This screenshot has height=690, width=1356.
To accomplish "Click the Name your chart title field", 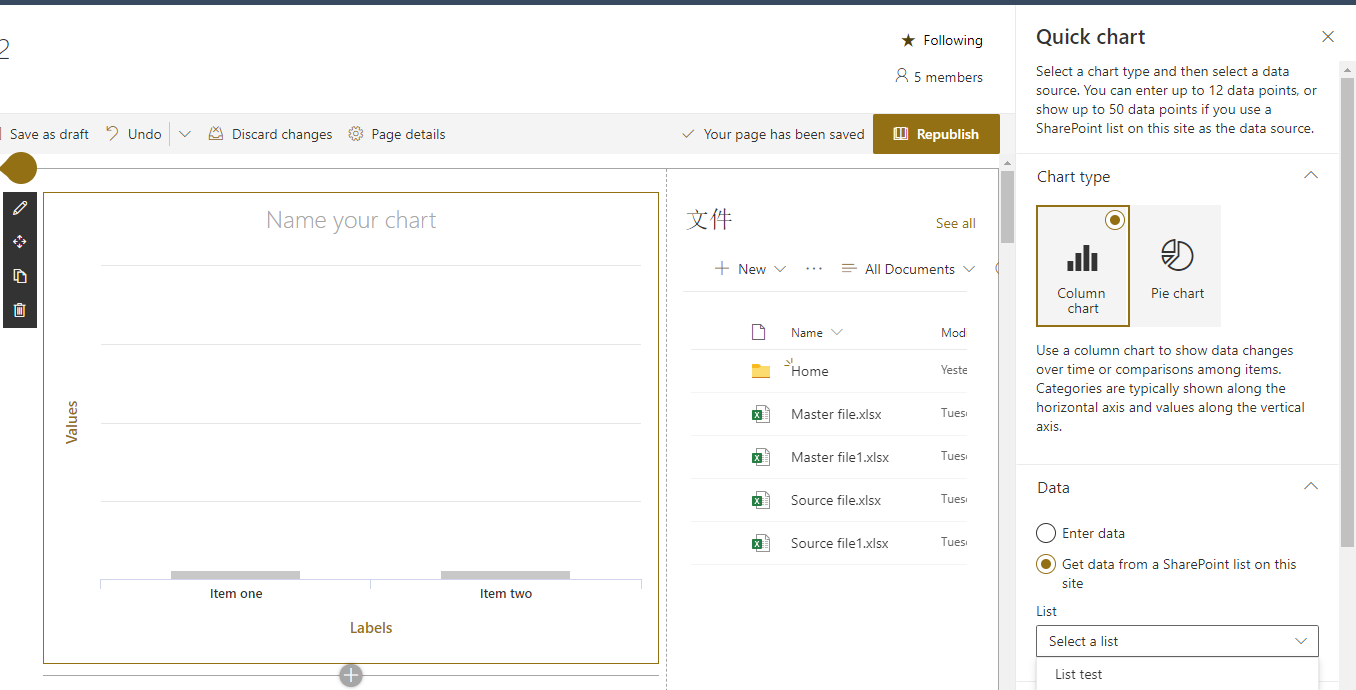I will (351, 220).
